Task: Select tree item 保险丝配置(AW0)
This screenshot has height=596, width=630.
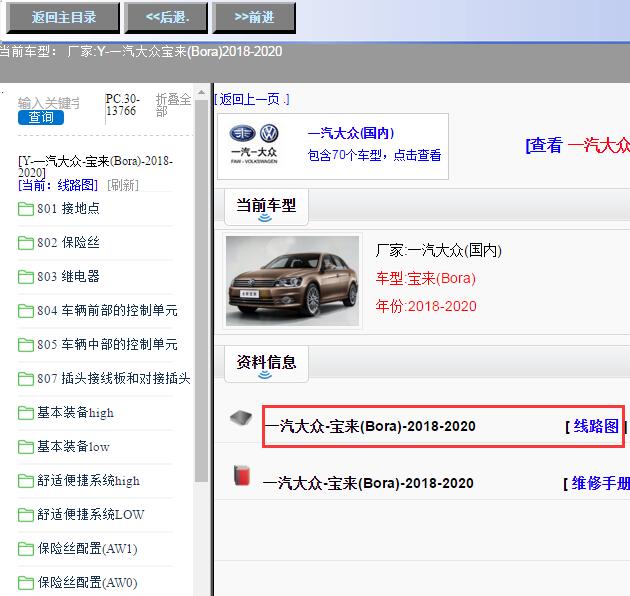Action: [88, 582]
